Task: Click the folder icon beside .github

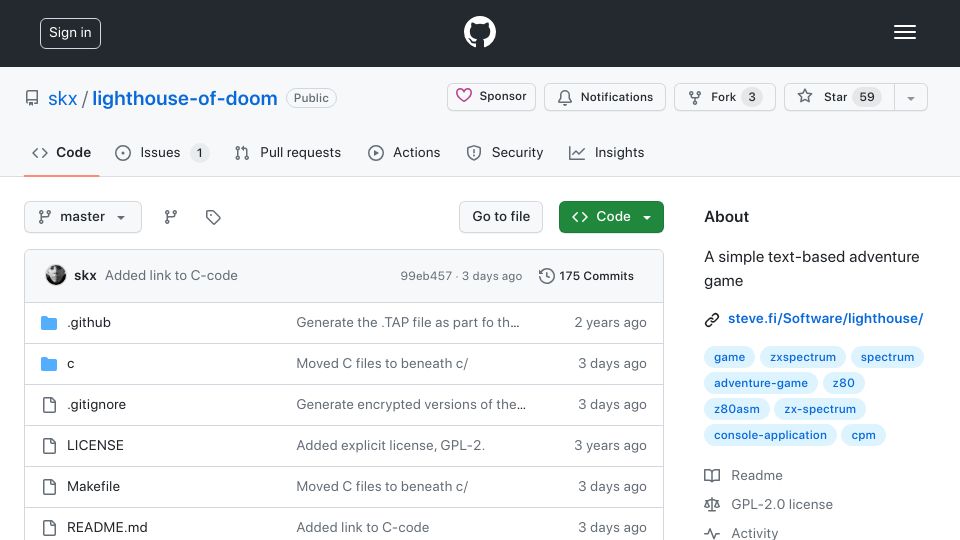Action: click(x=49, y=323)
